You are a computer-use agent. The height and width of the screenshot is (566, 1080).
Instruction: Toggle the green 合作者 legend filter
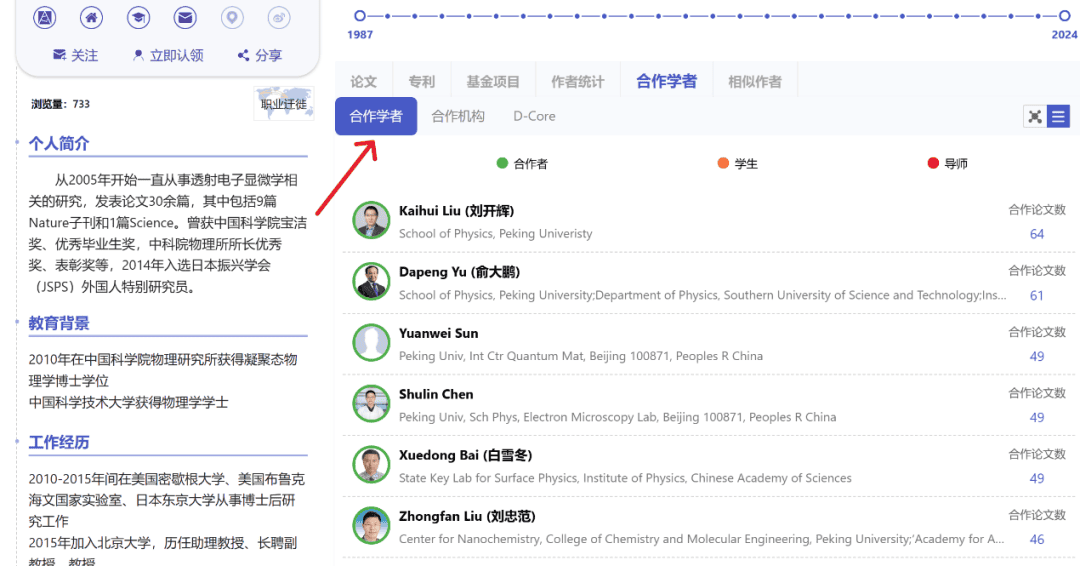pos(522,164)
